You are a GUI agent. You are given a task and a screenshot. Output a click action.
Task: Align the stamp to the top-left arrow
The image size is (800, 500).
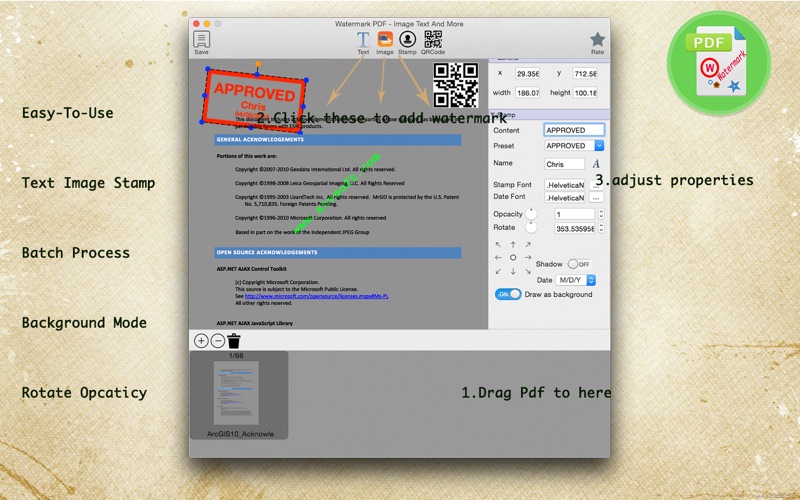point(498,245)
